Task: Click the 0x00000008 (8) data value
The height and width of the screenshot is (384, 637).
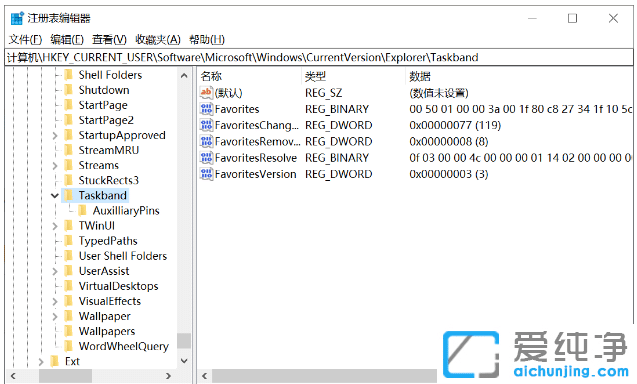Action: point(448,141)
